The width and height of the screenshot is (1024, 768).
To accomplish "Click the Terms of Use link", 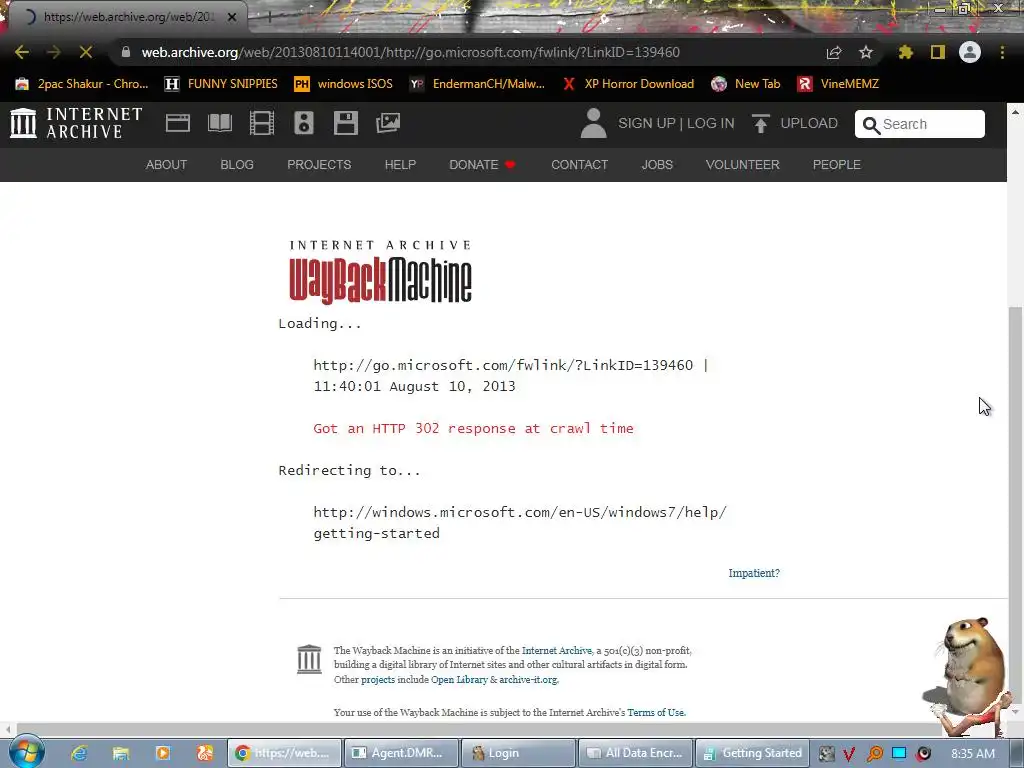I will (x=656, y=712).
